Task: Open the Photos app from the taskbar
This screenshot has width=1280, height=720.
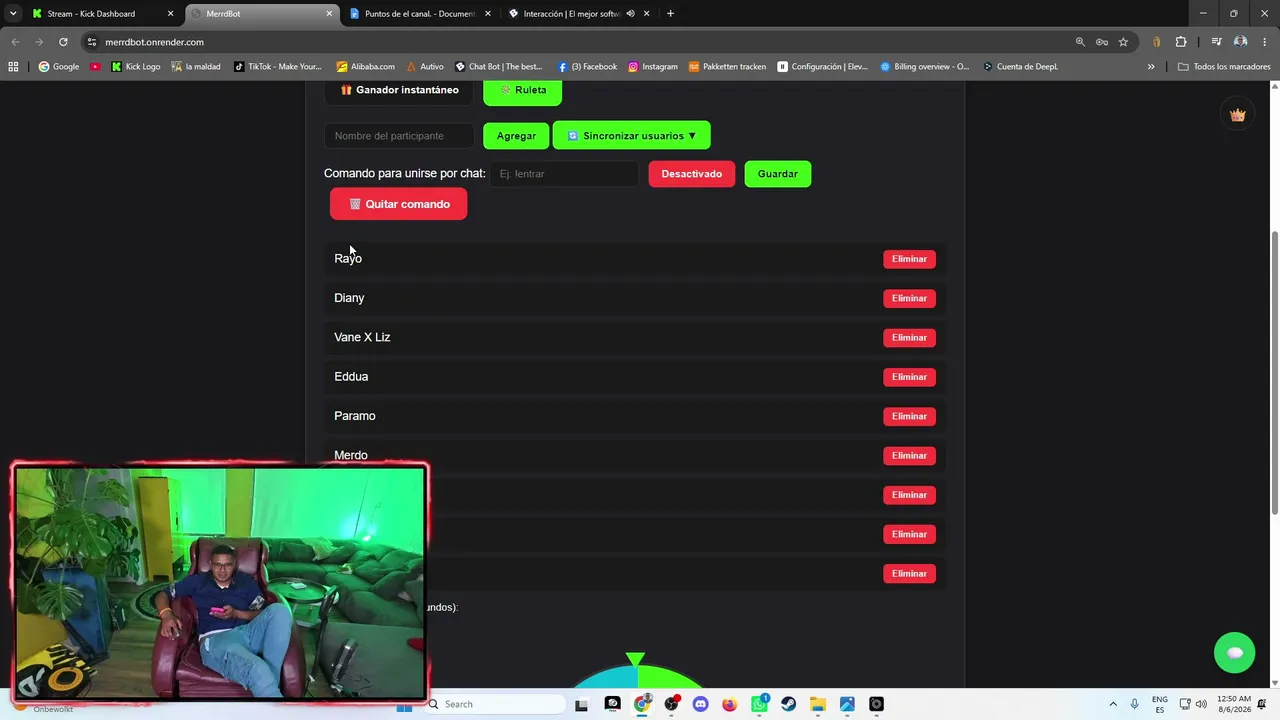Action: pos(847,704)
